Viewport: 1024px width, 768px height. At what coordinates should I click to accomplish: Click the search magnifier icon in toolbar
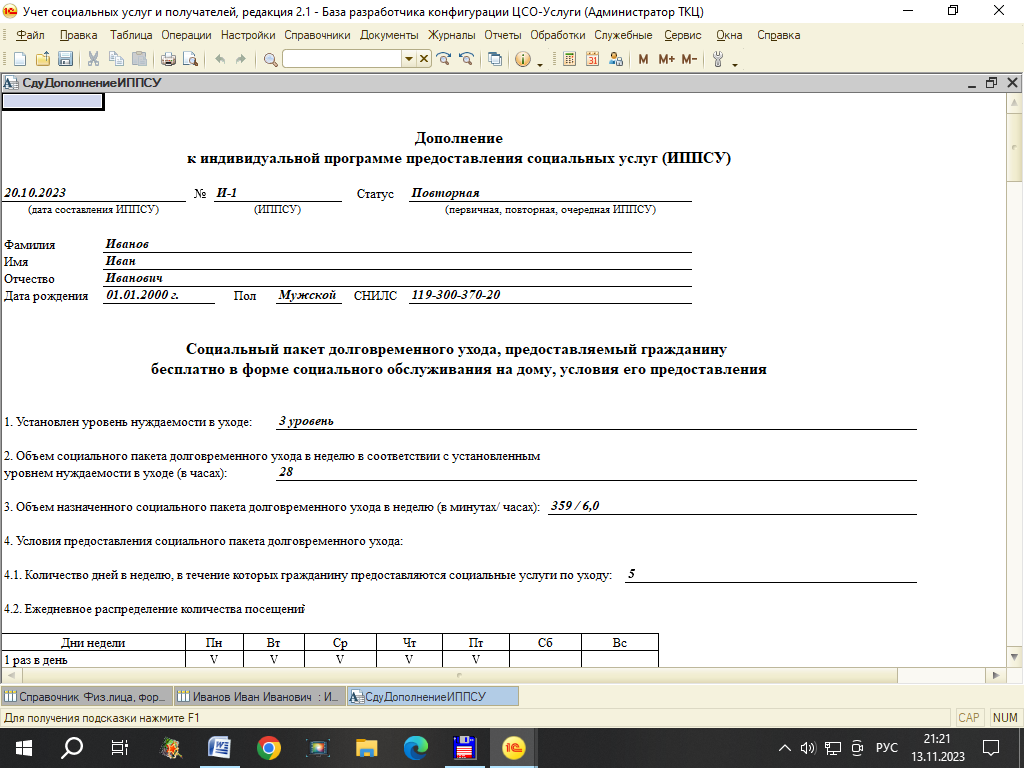coord(270,60)
